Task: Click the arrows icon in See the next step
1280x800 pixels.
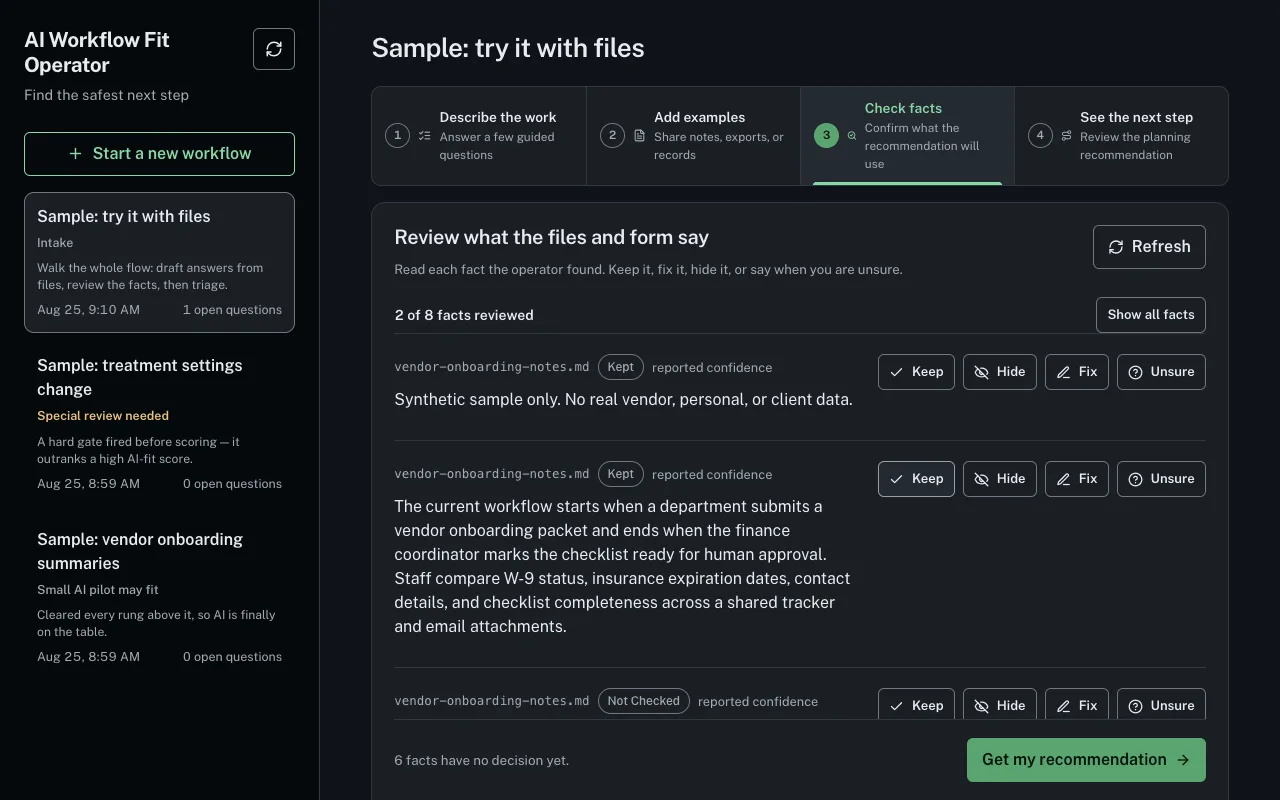Action: 1067,136
